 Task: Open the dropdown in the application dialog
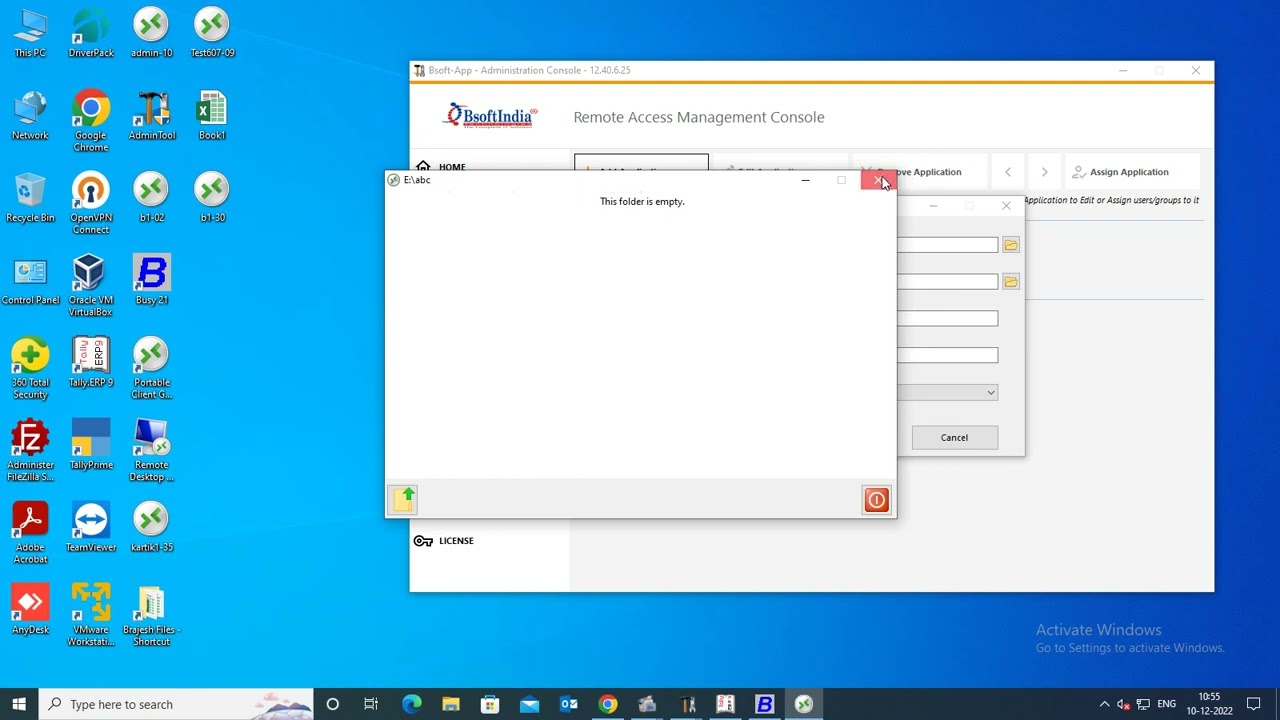click(948, 393)
